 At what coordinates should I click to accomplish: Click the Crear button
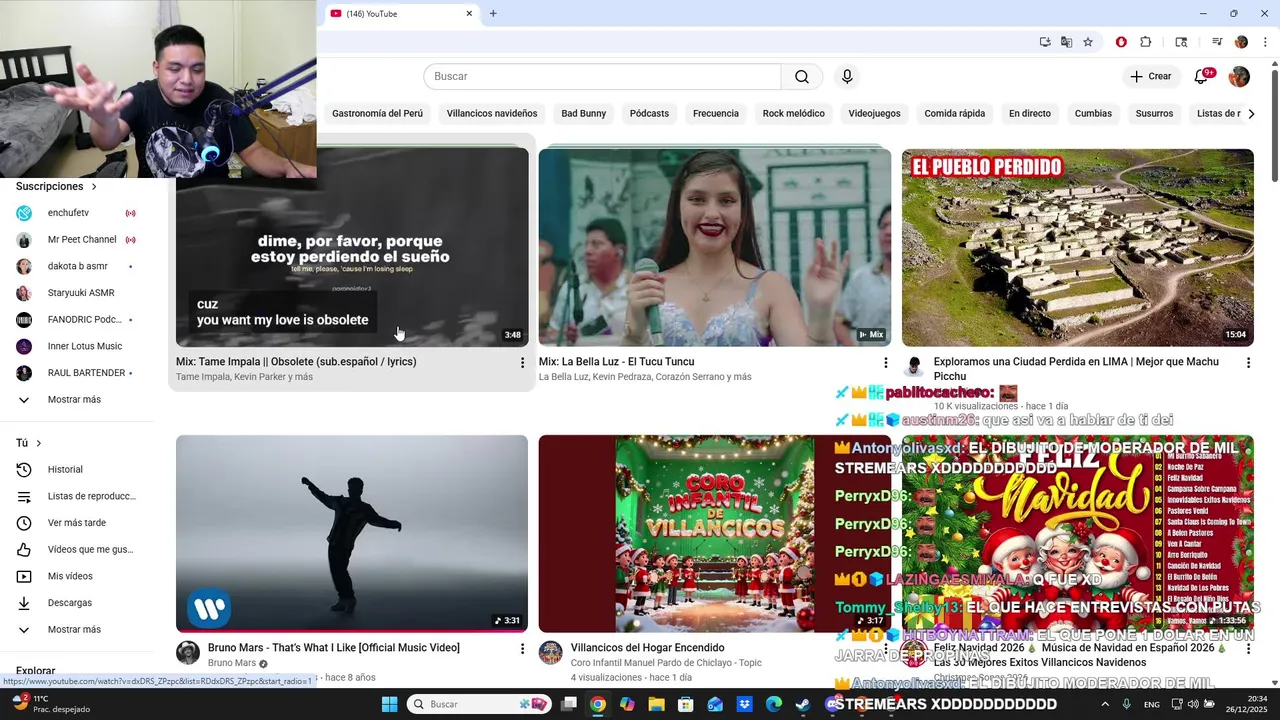[x=1151, y=77]
